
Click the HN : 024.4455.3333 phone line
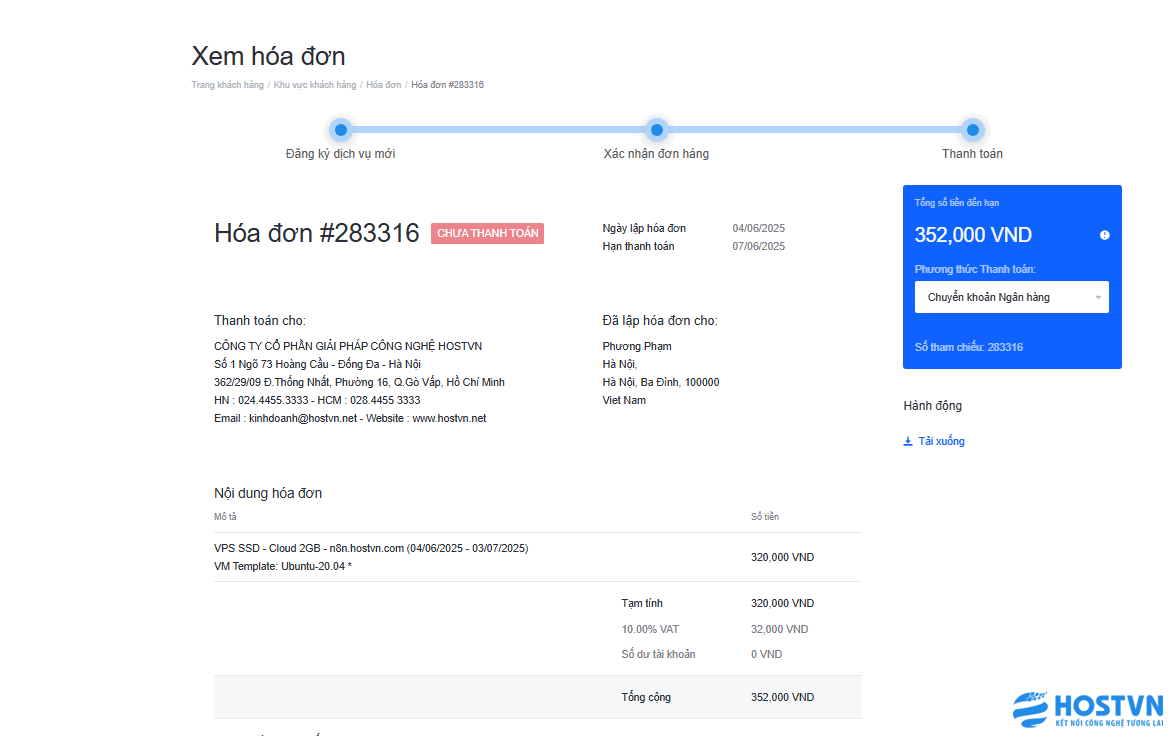[317, 400]
